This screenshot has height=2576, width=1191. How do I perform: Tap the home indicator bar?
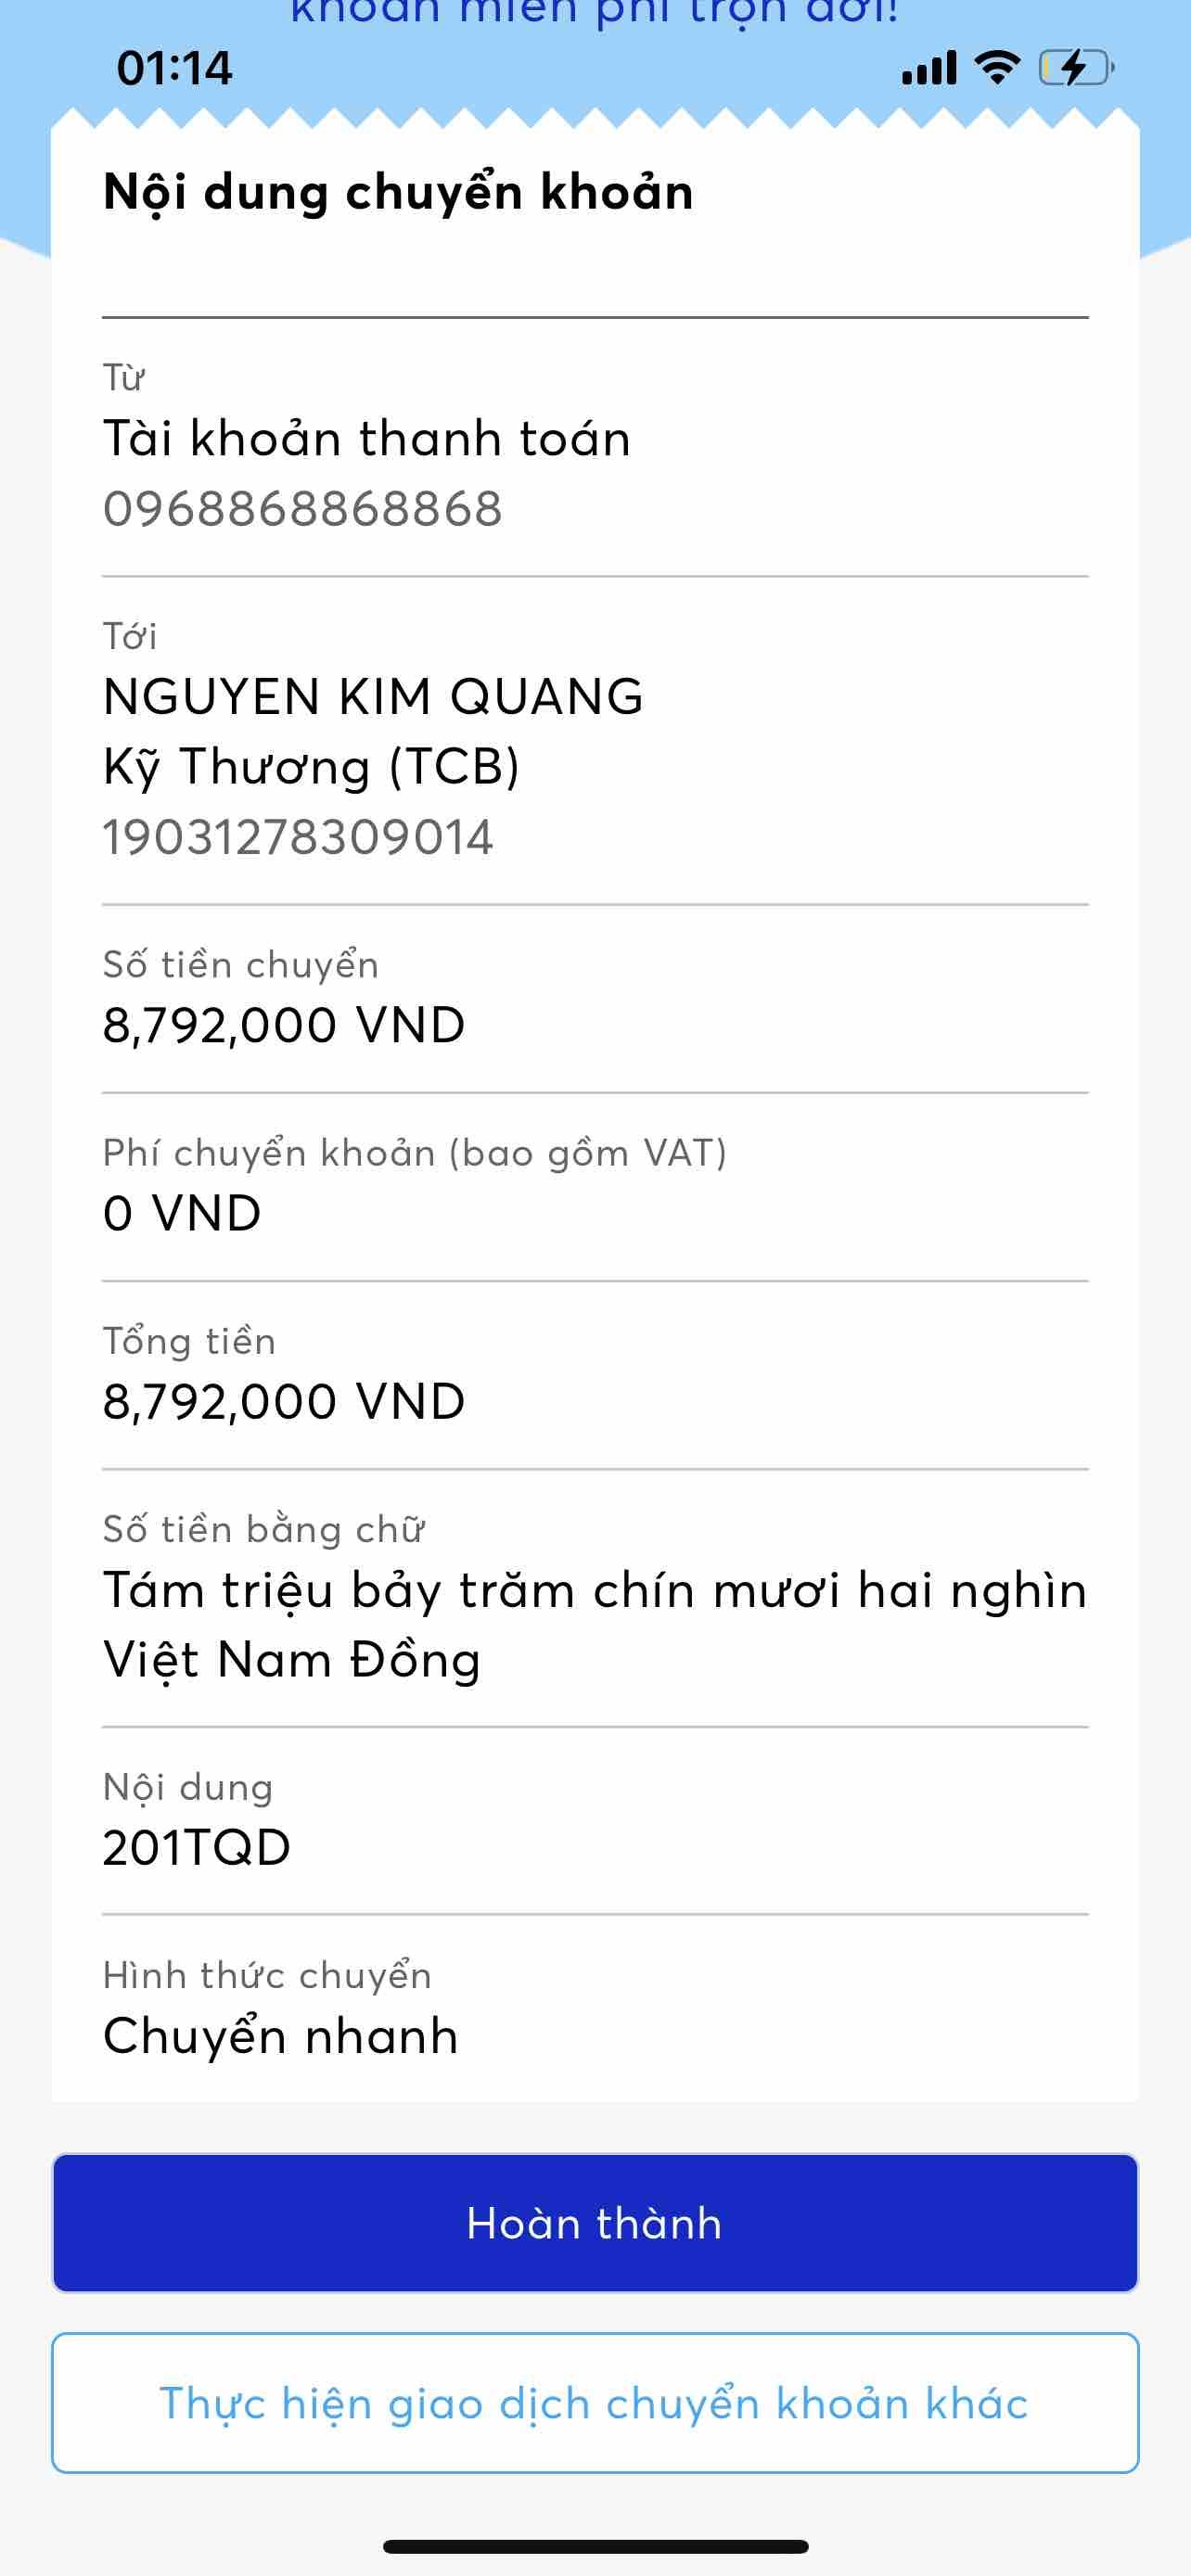(595, 2546)
